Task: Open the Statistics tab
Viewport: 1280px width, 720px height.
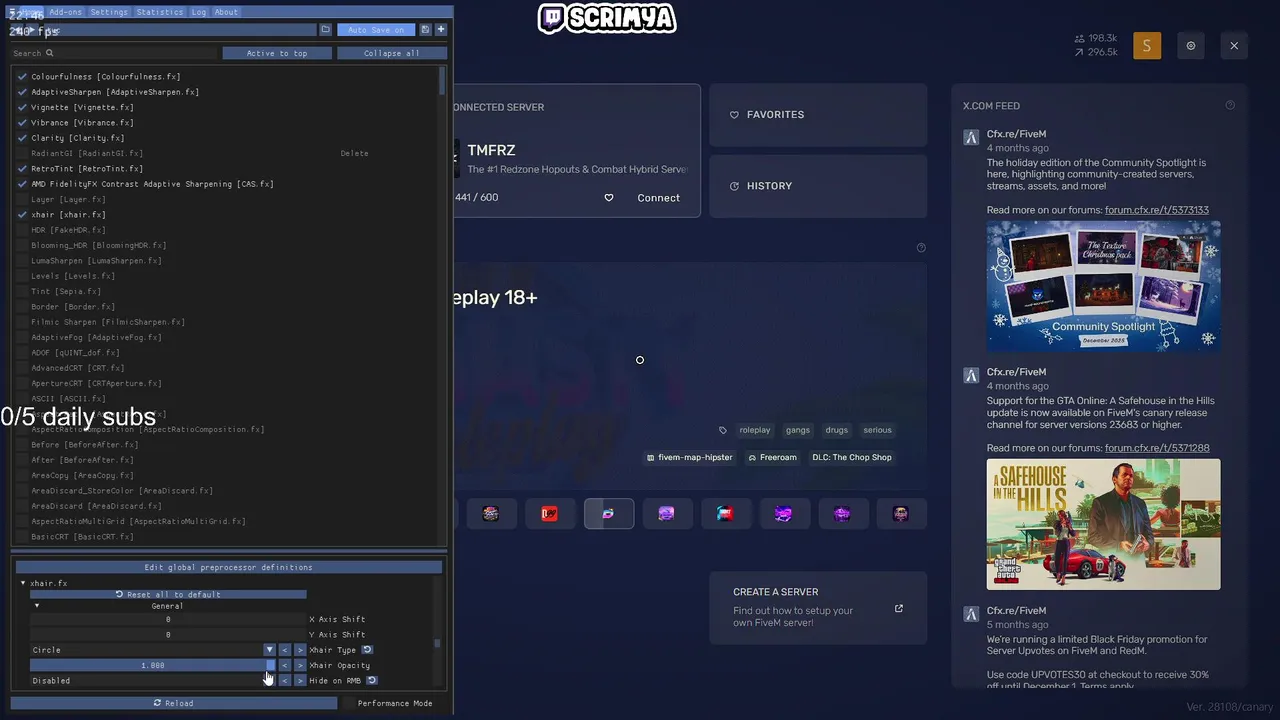Action: click(x=160, y=12)
